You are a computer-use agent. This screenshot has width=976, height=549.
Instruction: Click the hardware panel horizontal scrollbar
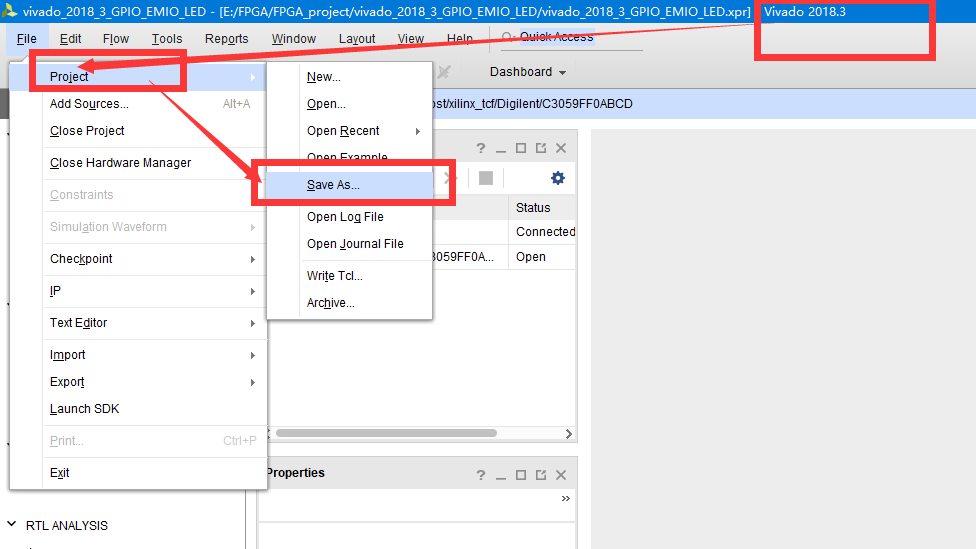pyautogui.click(x=386, y=433)
